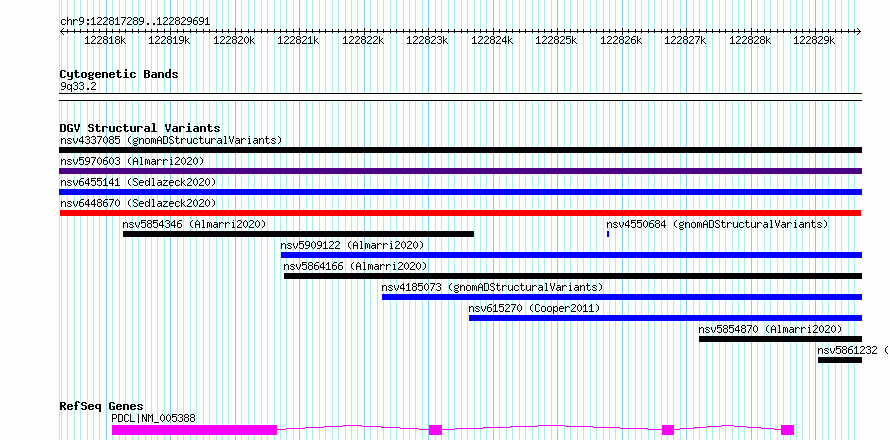Click the DGV Structural Variants track title
The width and height of the screenshot is (890, 440).
coord(140,128)
